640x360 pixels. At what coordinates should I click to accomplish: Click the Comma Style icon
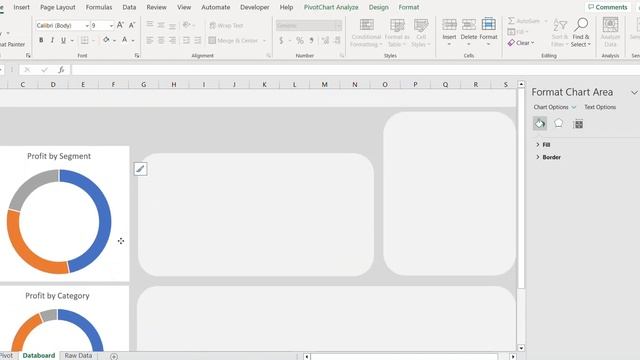point(311,40)
